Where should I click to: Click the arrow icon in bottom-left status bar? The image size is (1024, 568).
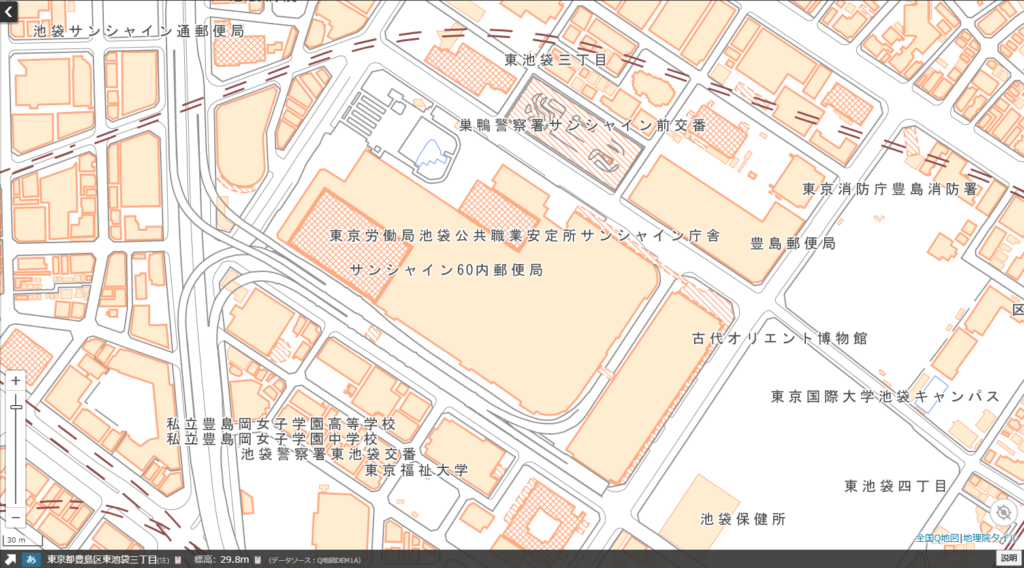(9, 559)
